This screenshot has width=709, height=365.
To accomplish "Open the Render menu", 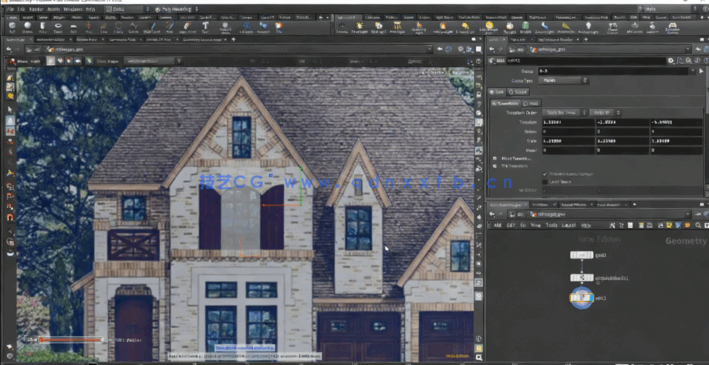I will [36, 9].
